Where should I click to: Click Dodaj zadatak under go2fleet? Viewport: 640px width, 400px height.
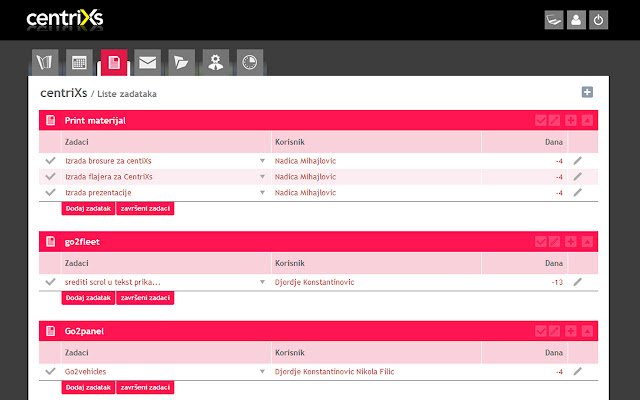88,298
